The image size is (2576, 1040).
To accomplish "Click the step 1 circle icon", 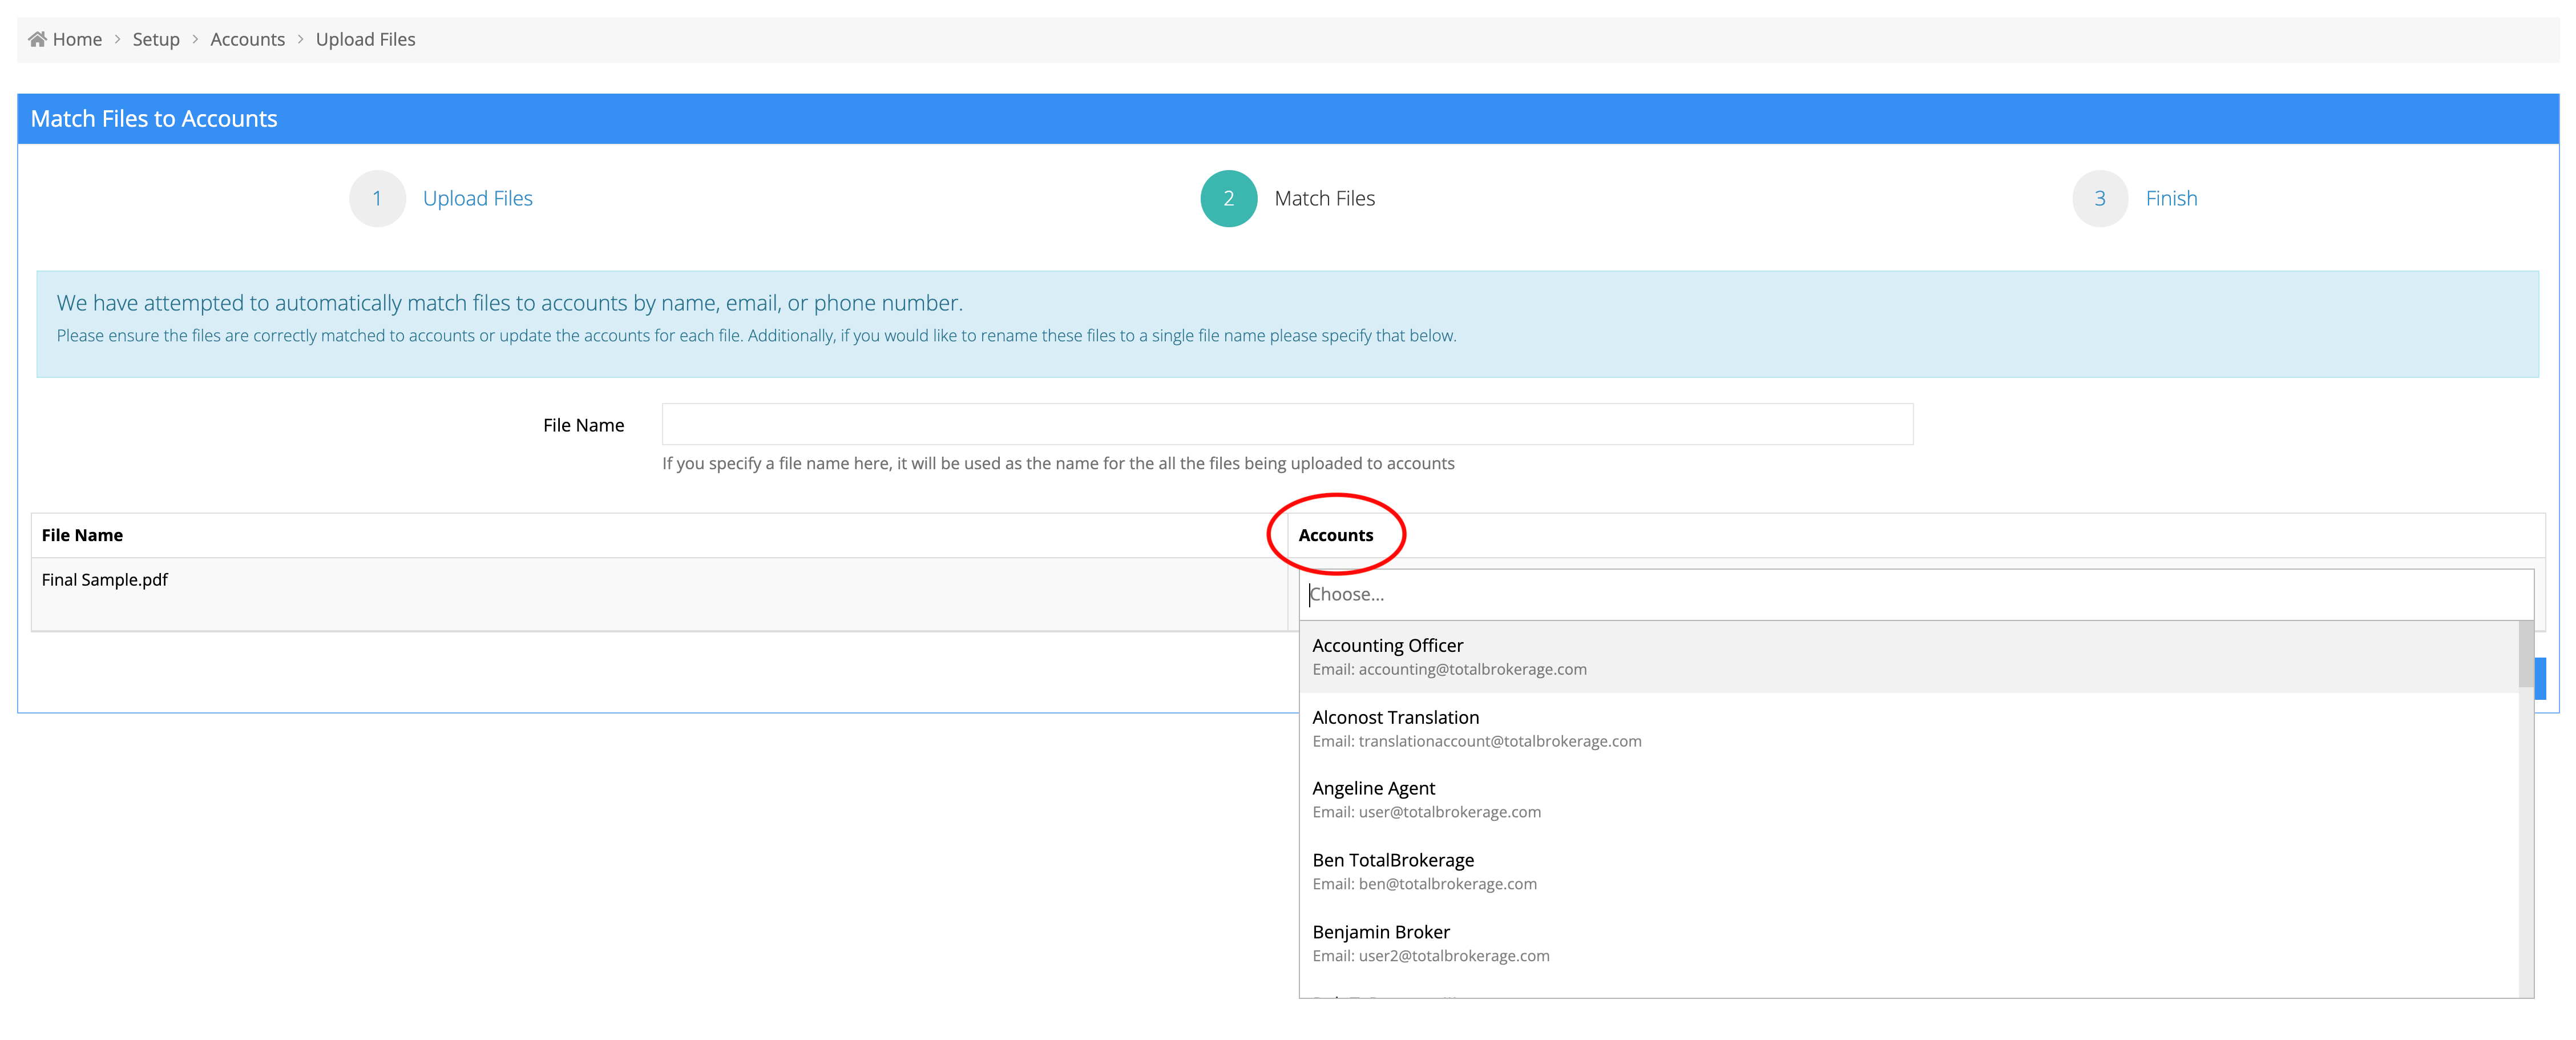I will click(377, 198).
